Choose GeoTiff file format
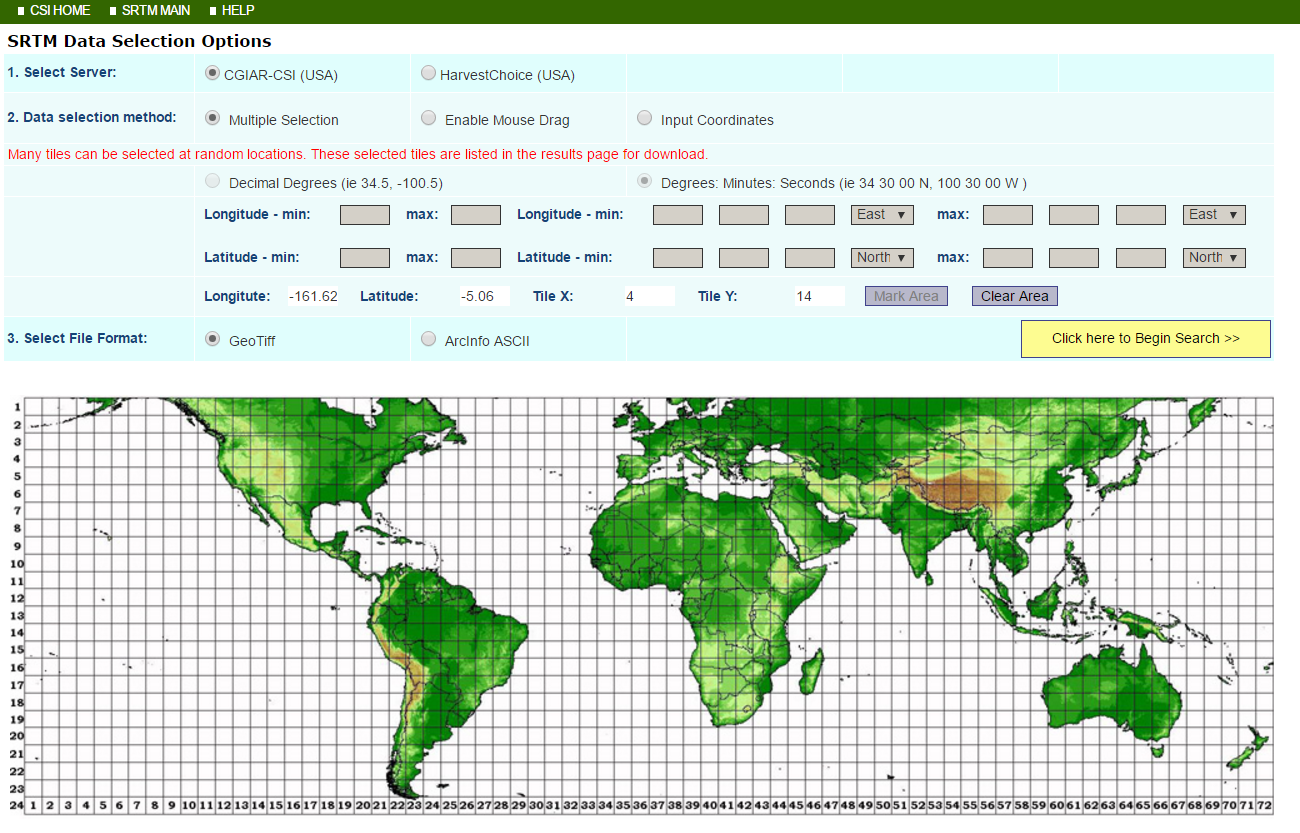1300x833 pixels. pyautogui.click(x=212, y=339)
